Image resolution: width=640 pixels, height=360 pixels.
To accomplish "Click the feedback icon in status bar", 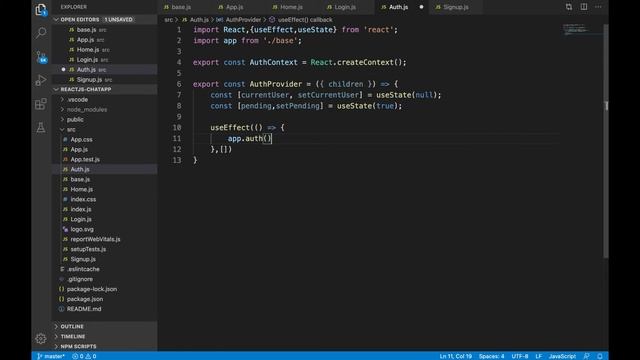I will (x=587, y=356).
